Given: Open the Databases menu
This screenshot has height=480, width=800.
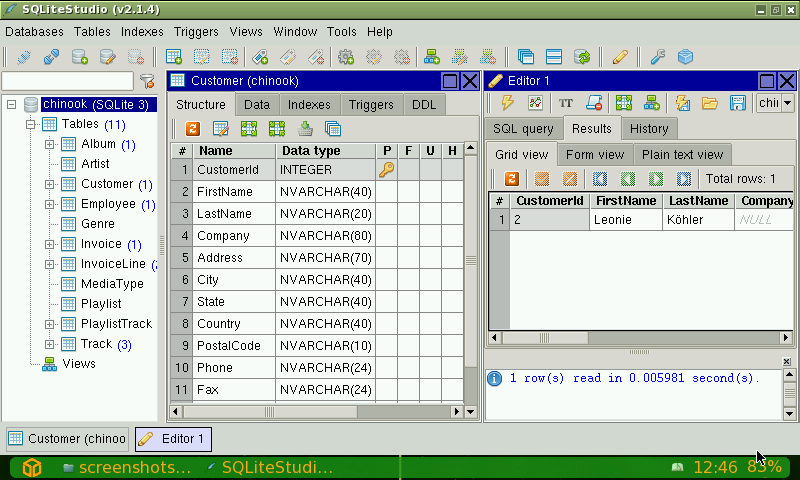Looking at the screenshot, I should (34, 32).
